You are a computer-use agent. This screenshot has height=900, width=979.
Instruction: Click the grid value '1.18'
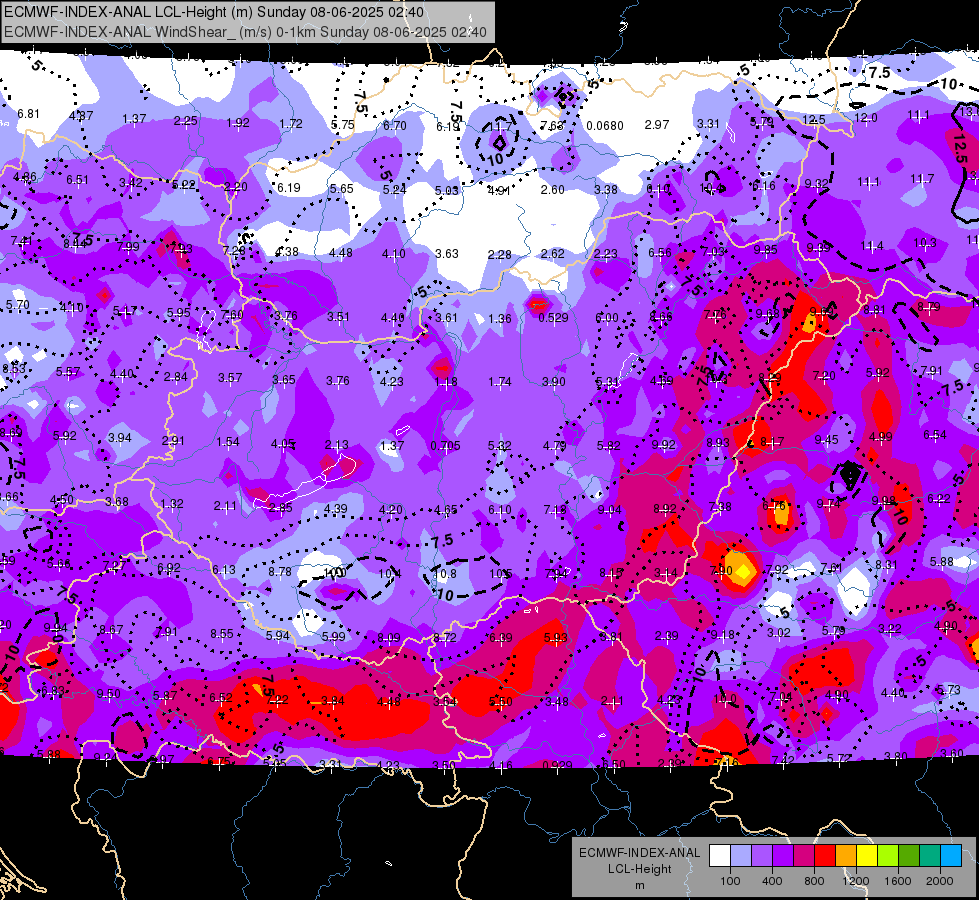[446, 382]
